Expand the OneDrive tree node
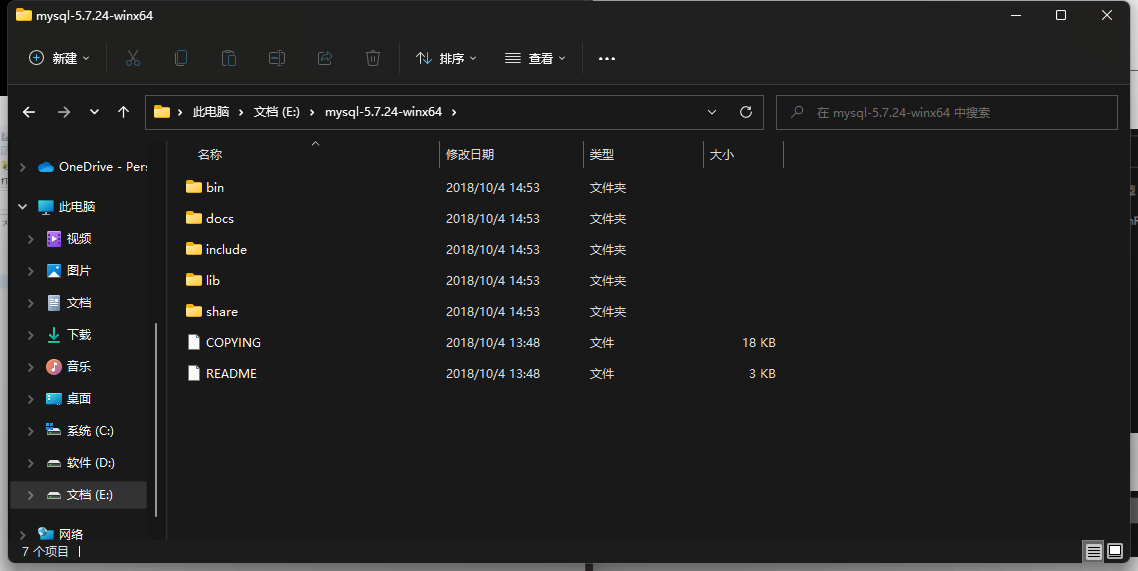Viewport: 1138px width, 571px height. coord(22,167)
